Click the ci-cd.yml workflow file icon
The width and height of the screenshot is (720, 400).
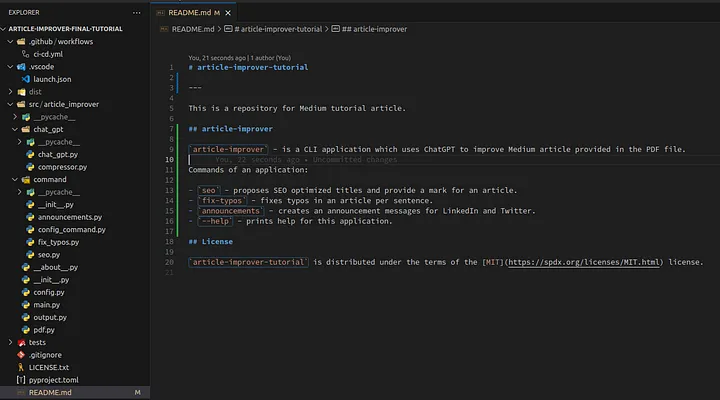pyautogui.click(x=24, y=53)
